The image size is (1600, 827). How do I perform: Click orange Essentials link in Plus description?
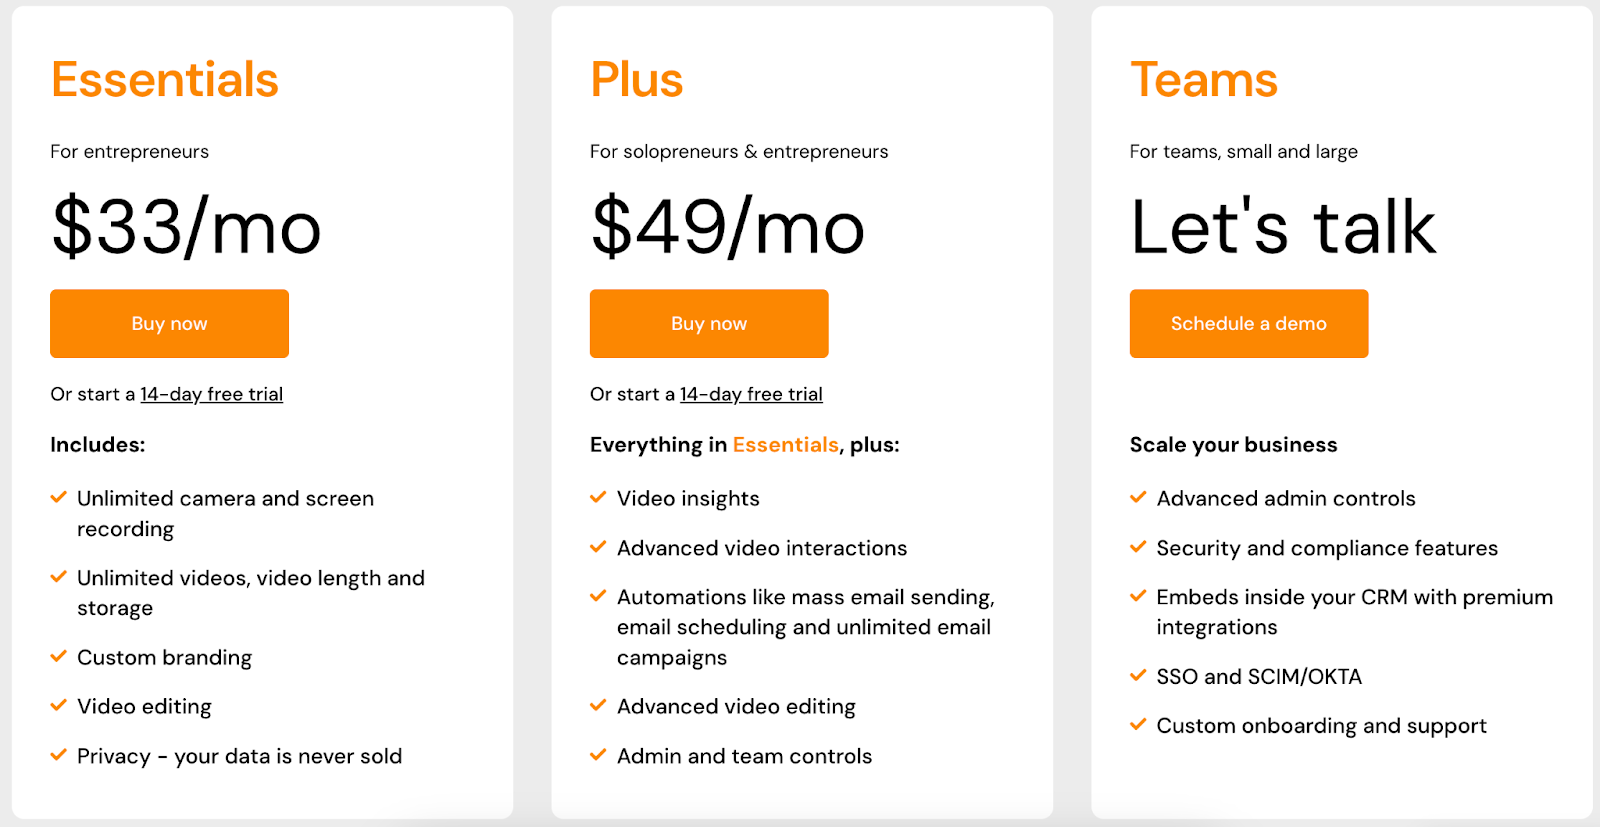[785, 444]
